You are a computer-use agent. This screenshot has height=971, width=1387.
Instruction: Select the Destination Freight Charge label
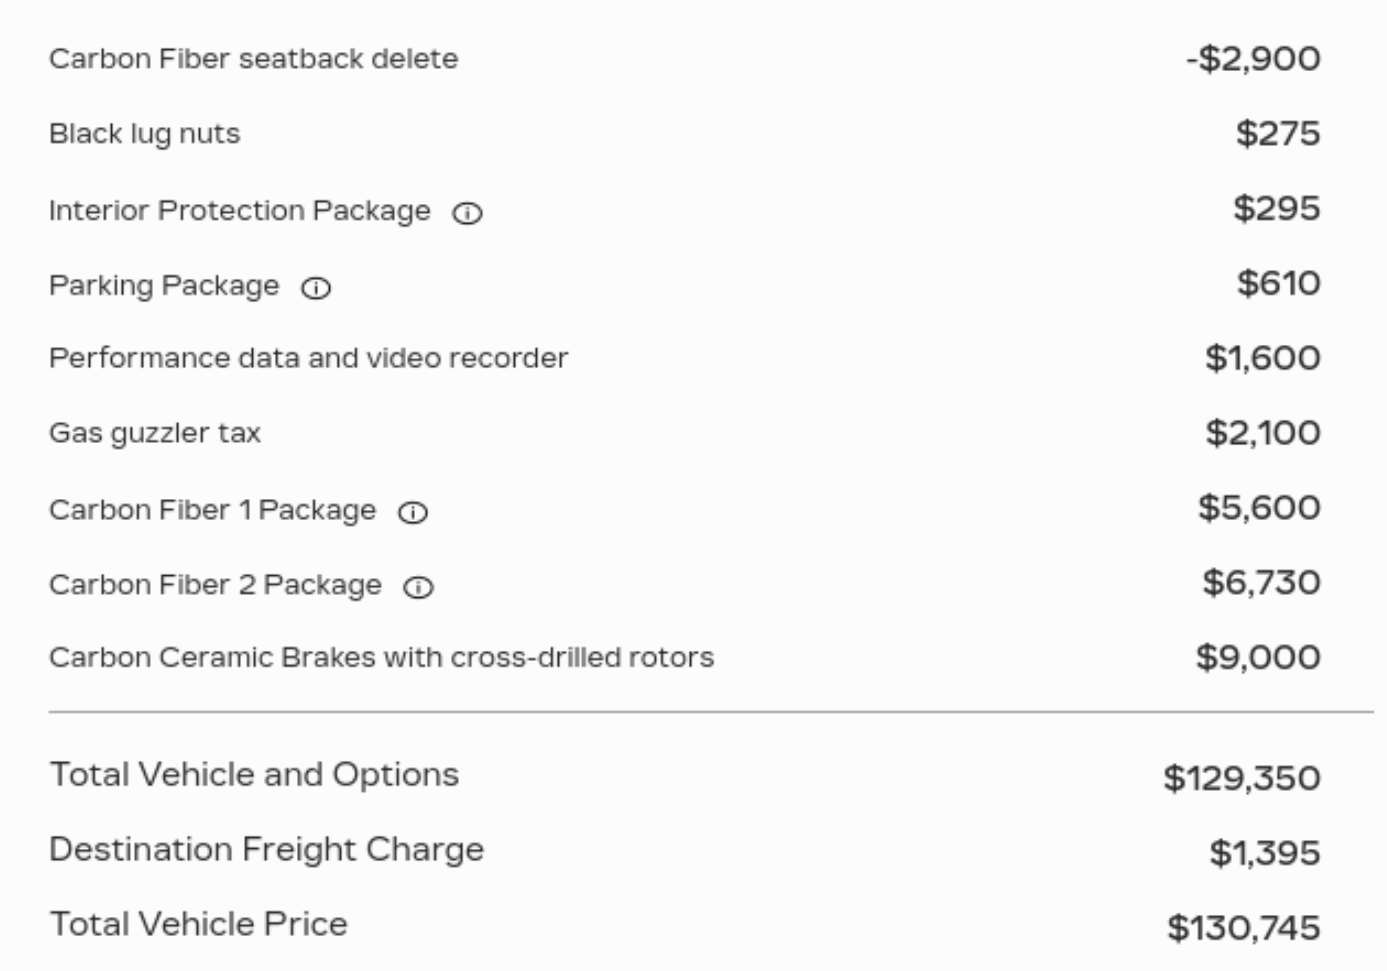coord(266,850)
